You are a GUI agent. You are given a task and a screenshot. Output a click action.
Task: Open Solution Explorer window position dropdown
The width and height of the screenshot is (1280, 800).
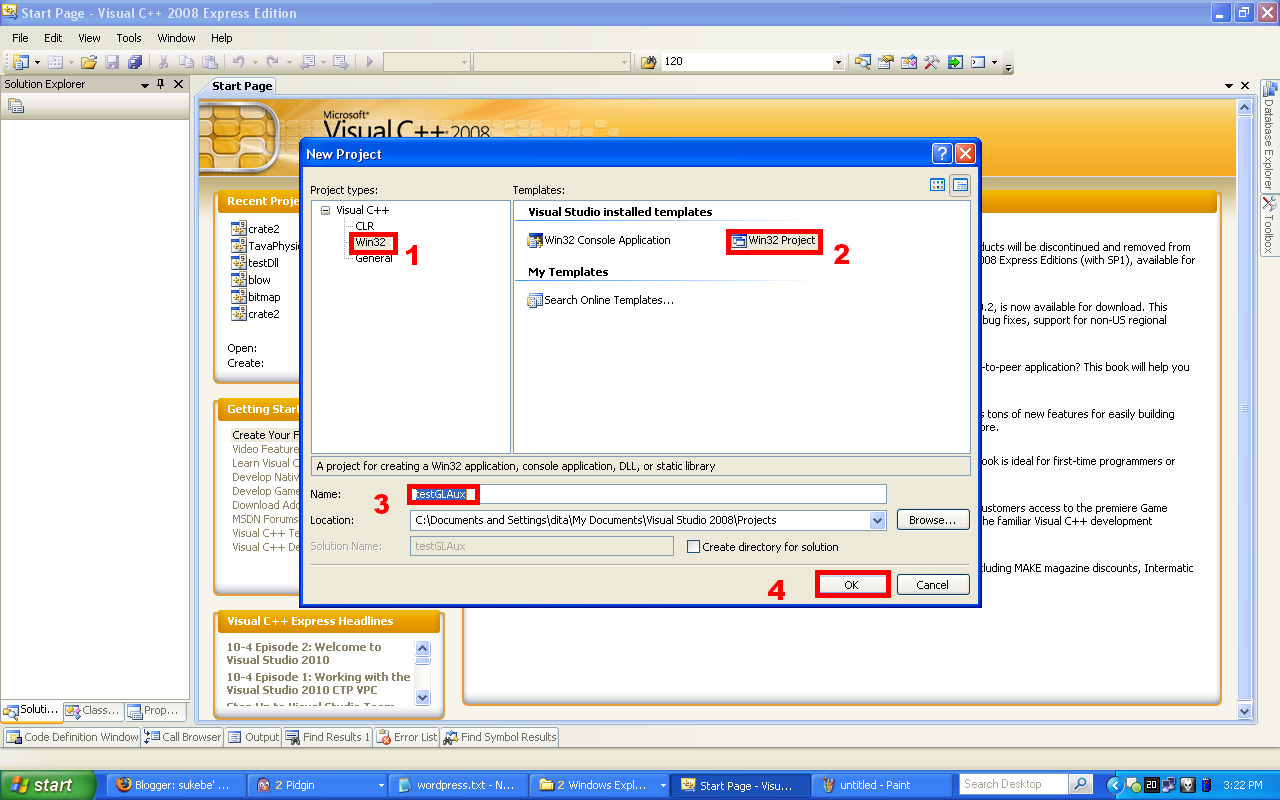(x=145, y=85)
